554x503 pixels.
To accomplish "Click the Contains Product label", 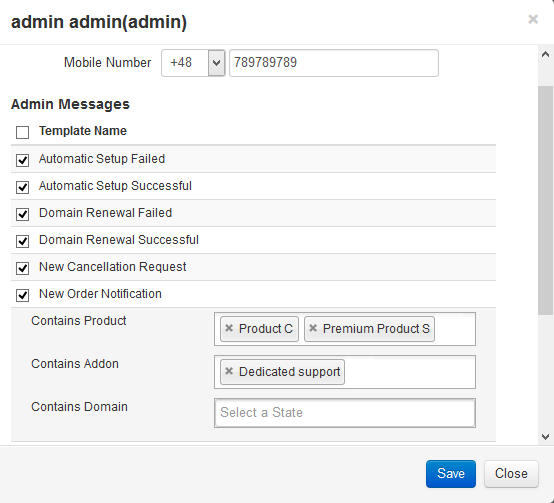I will click(x=78, y=321).
